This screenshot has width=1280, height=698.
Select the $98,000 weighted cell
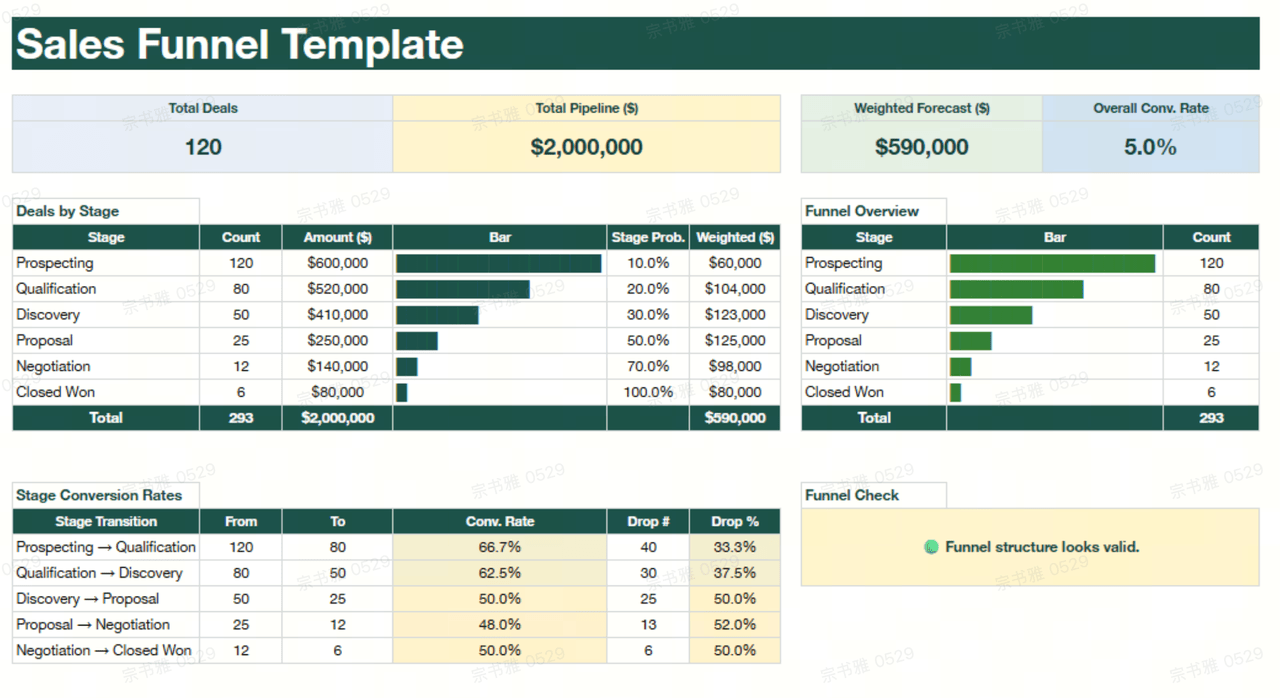[x=735, y=367]
